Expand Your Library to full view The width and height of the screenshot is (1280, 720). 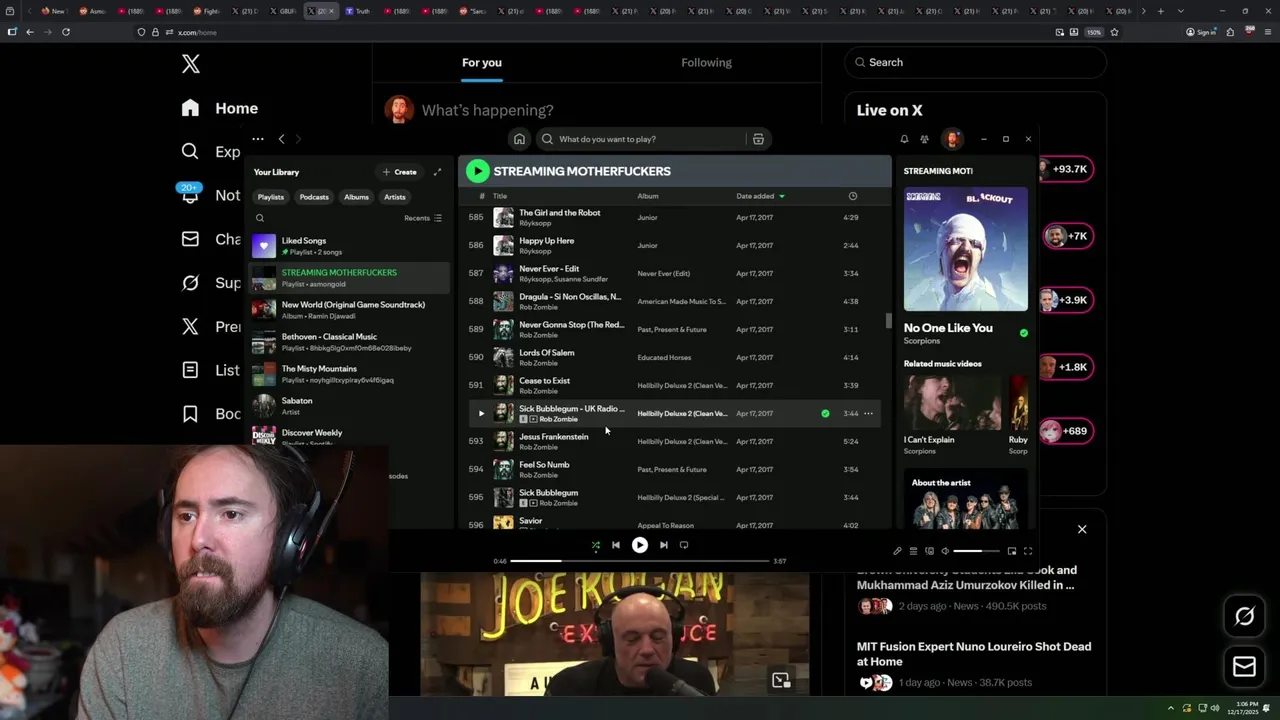pyautogui.click(x=437, y=172)
